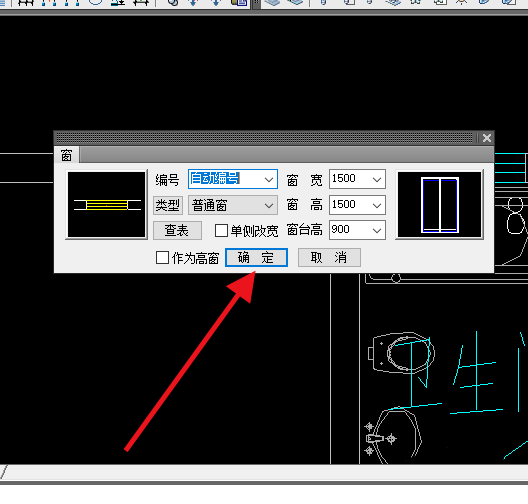Expand the 窗台高 sill height dropdown arrow
This screenshot has width=528, height=504.
(377, 230)
